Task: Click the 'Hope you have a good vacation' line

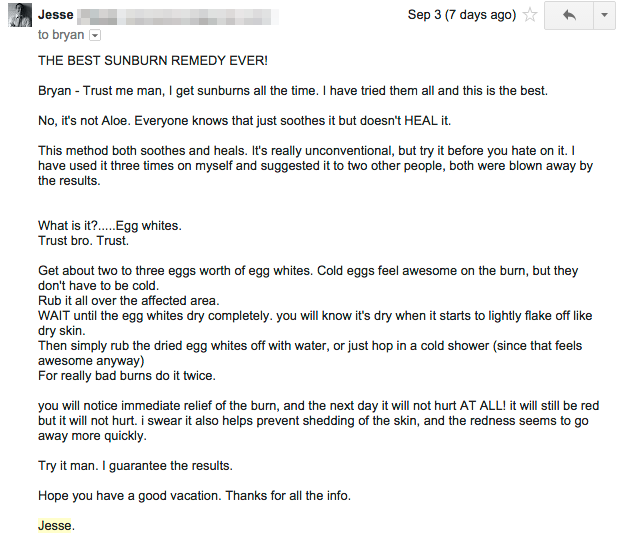Action: (x=194, y=496)
